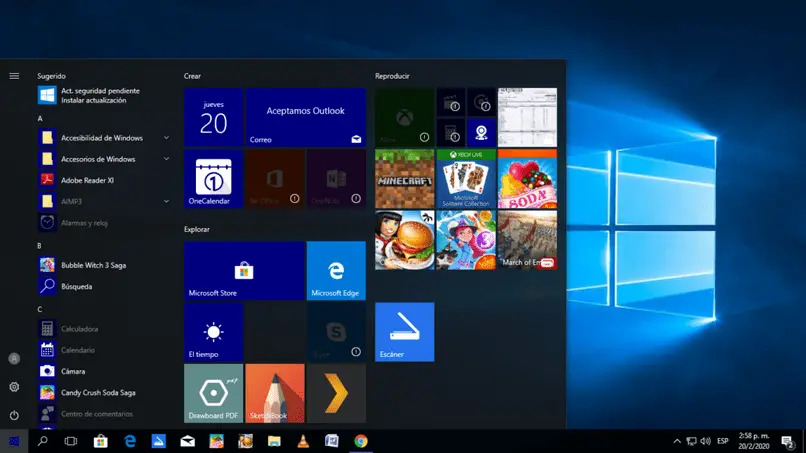806x453 pixels.
Task: Click the VLC icon in taskbar
Action: click(x=303, y=441)
